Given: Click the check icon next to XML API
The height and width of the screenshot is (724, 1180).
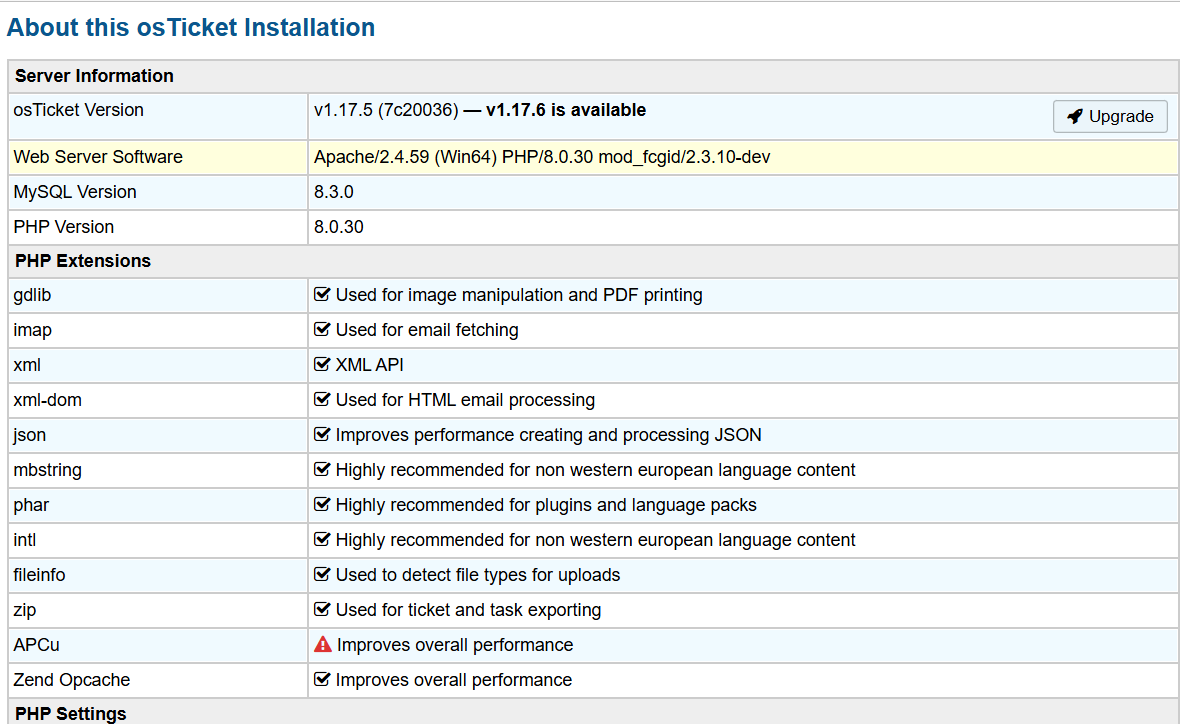Looking at the screenshot, I should [322, 365].
